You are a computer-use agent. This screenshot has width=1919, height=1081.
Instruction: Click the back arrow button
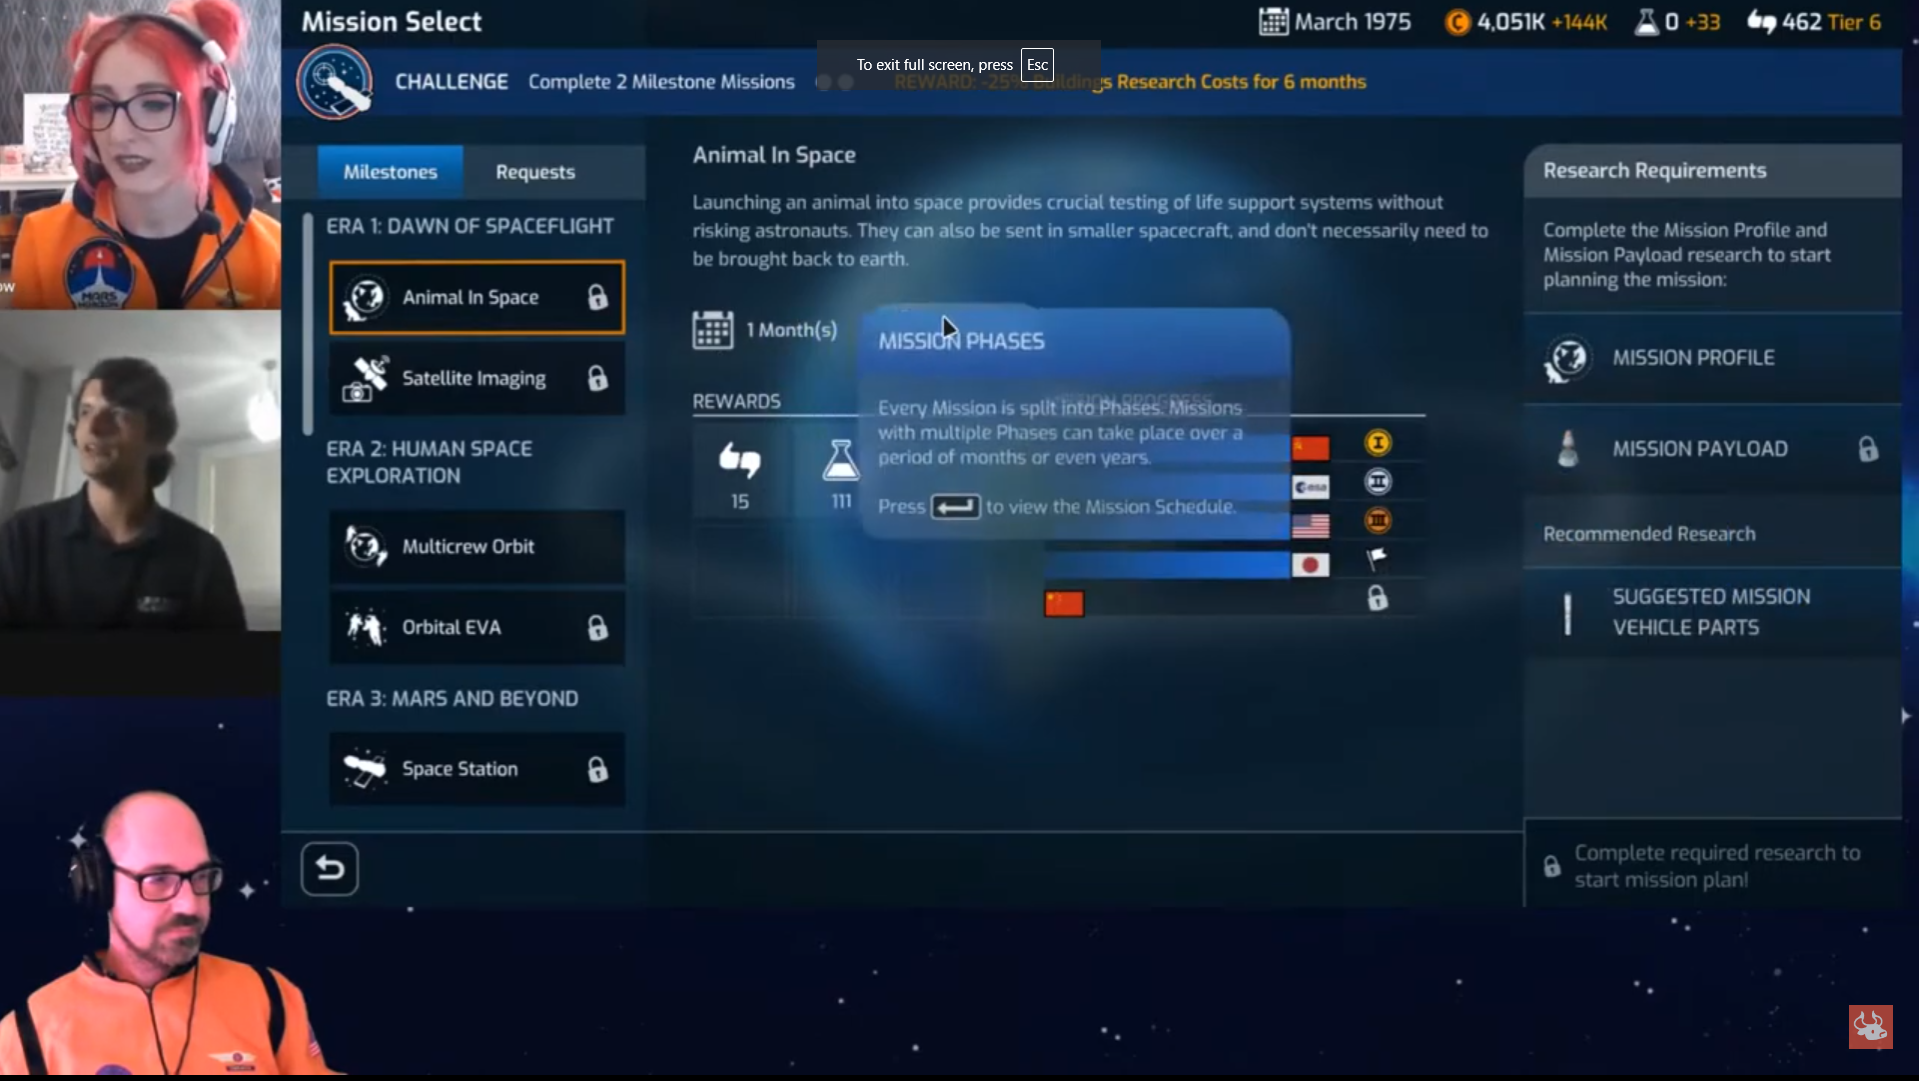329,869
